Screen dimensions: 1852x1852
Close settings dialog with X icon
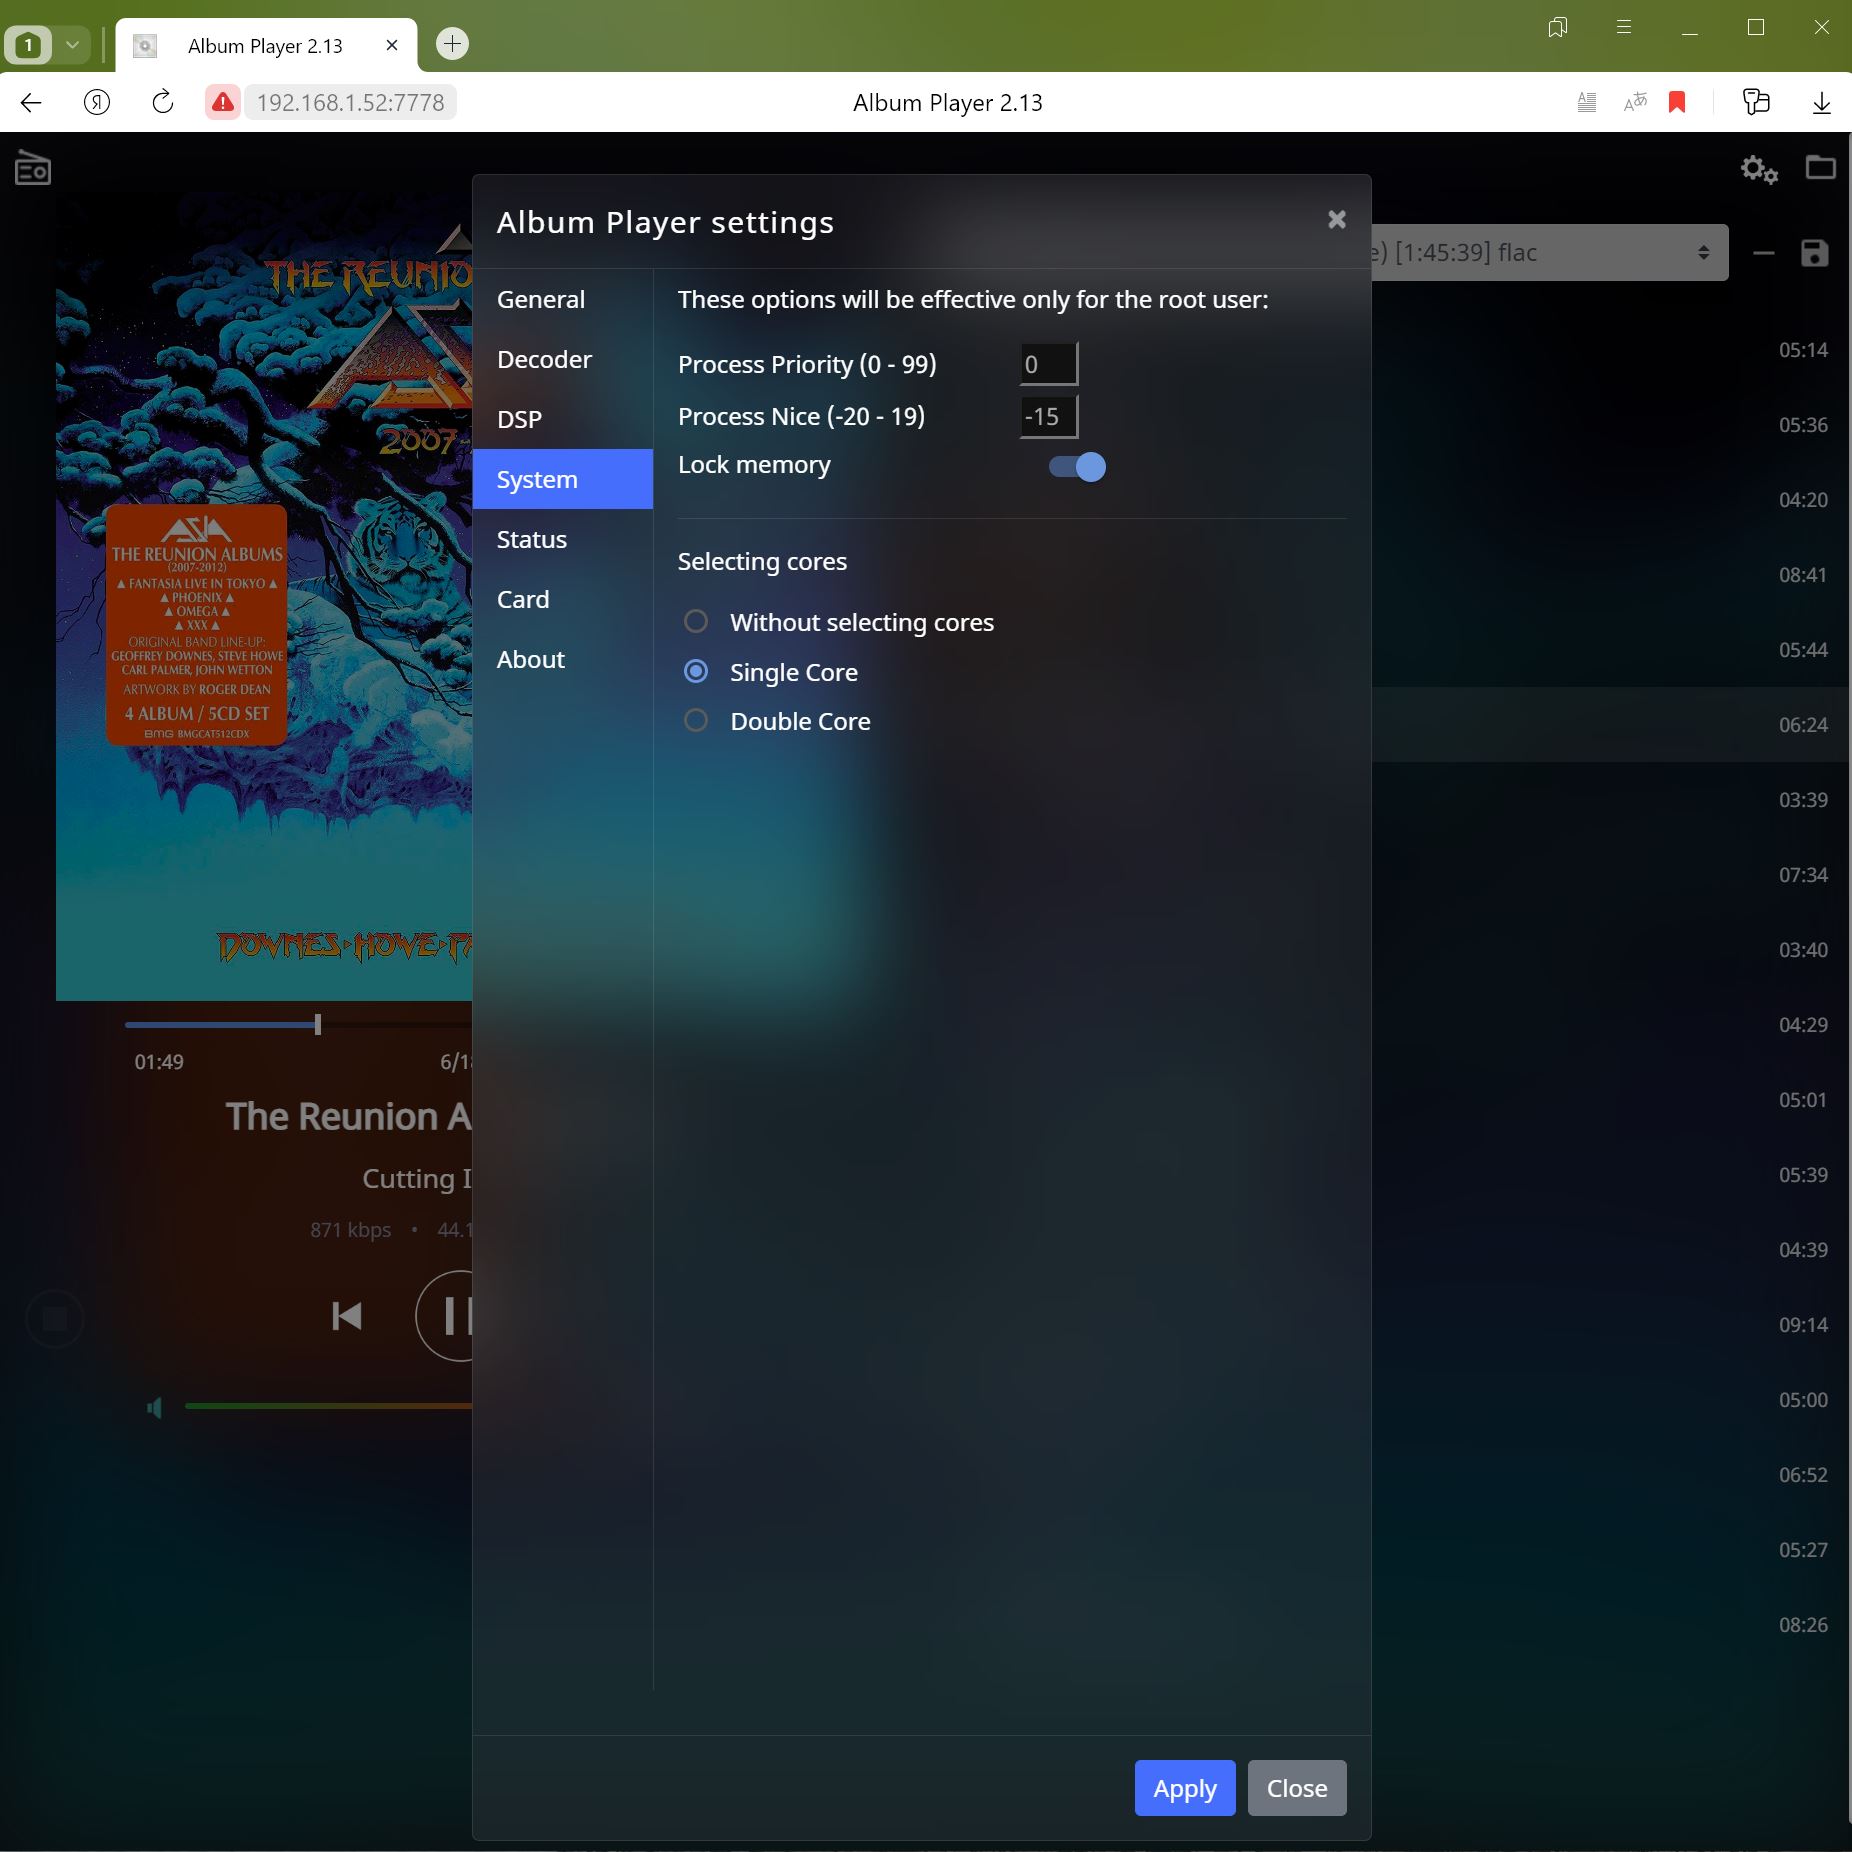[x=1336, y=220]
